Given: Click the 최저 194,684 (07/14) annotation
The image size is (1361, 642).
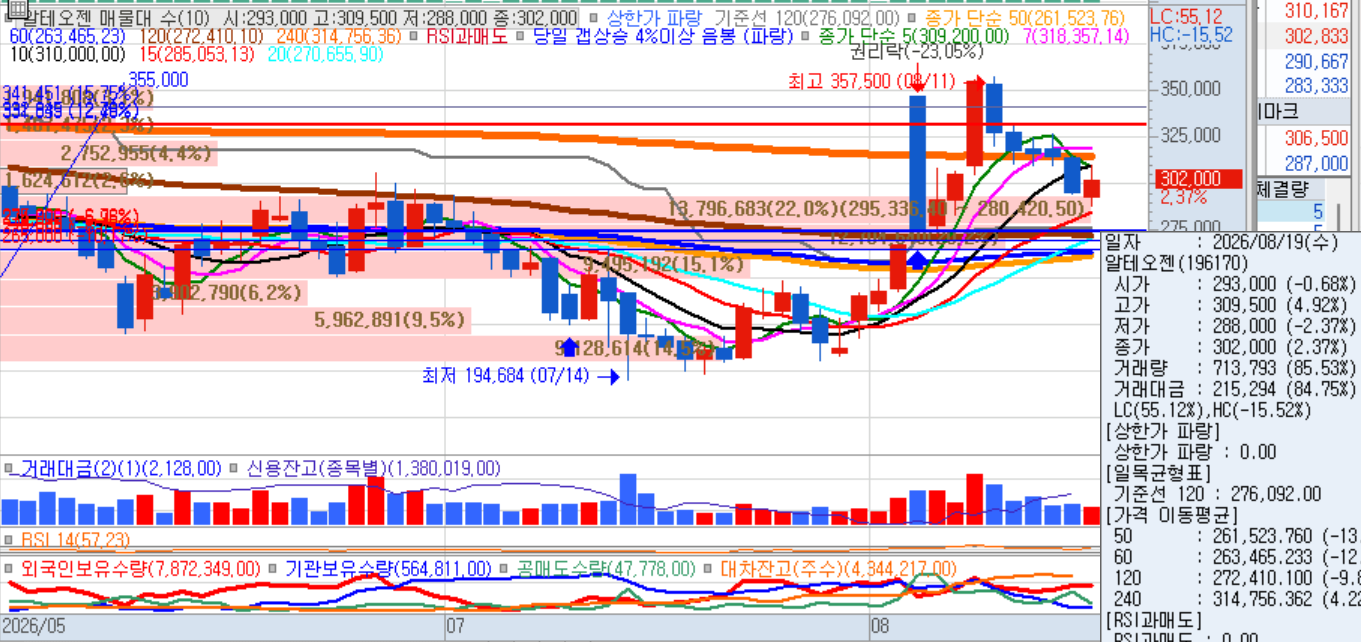Looking at the screenshot, I should coord(507,376).
